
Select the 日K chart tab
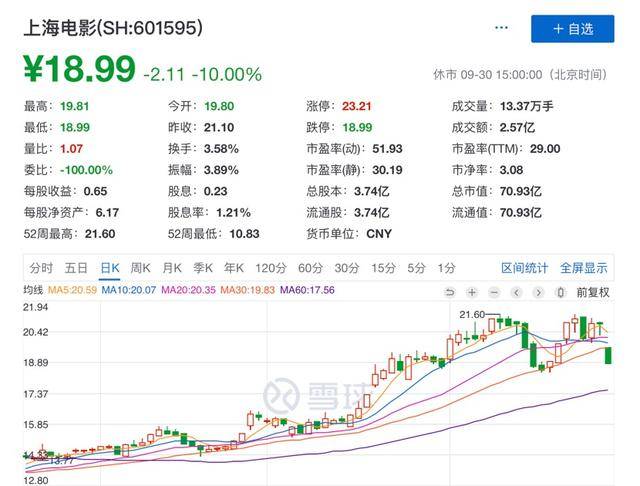click(x=110, y=268)
